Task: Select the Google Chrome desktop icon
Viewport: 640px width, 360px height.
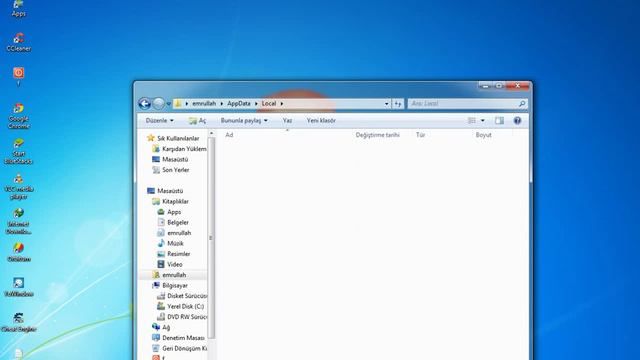Action: 18,116
